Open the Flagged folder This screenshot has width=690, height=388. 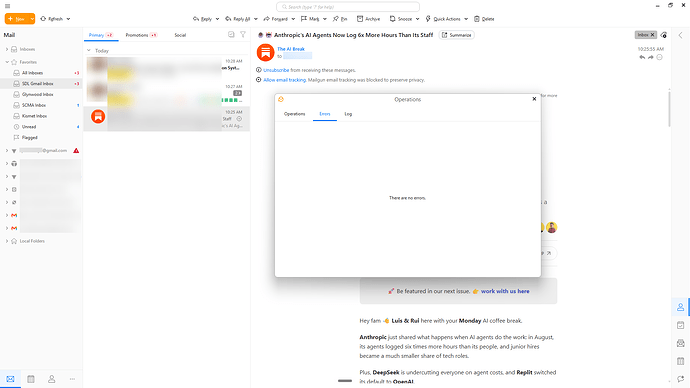point(29,138)
